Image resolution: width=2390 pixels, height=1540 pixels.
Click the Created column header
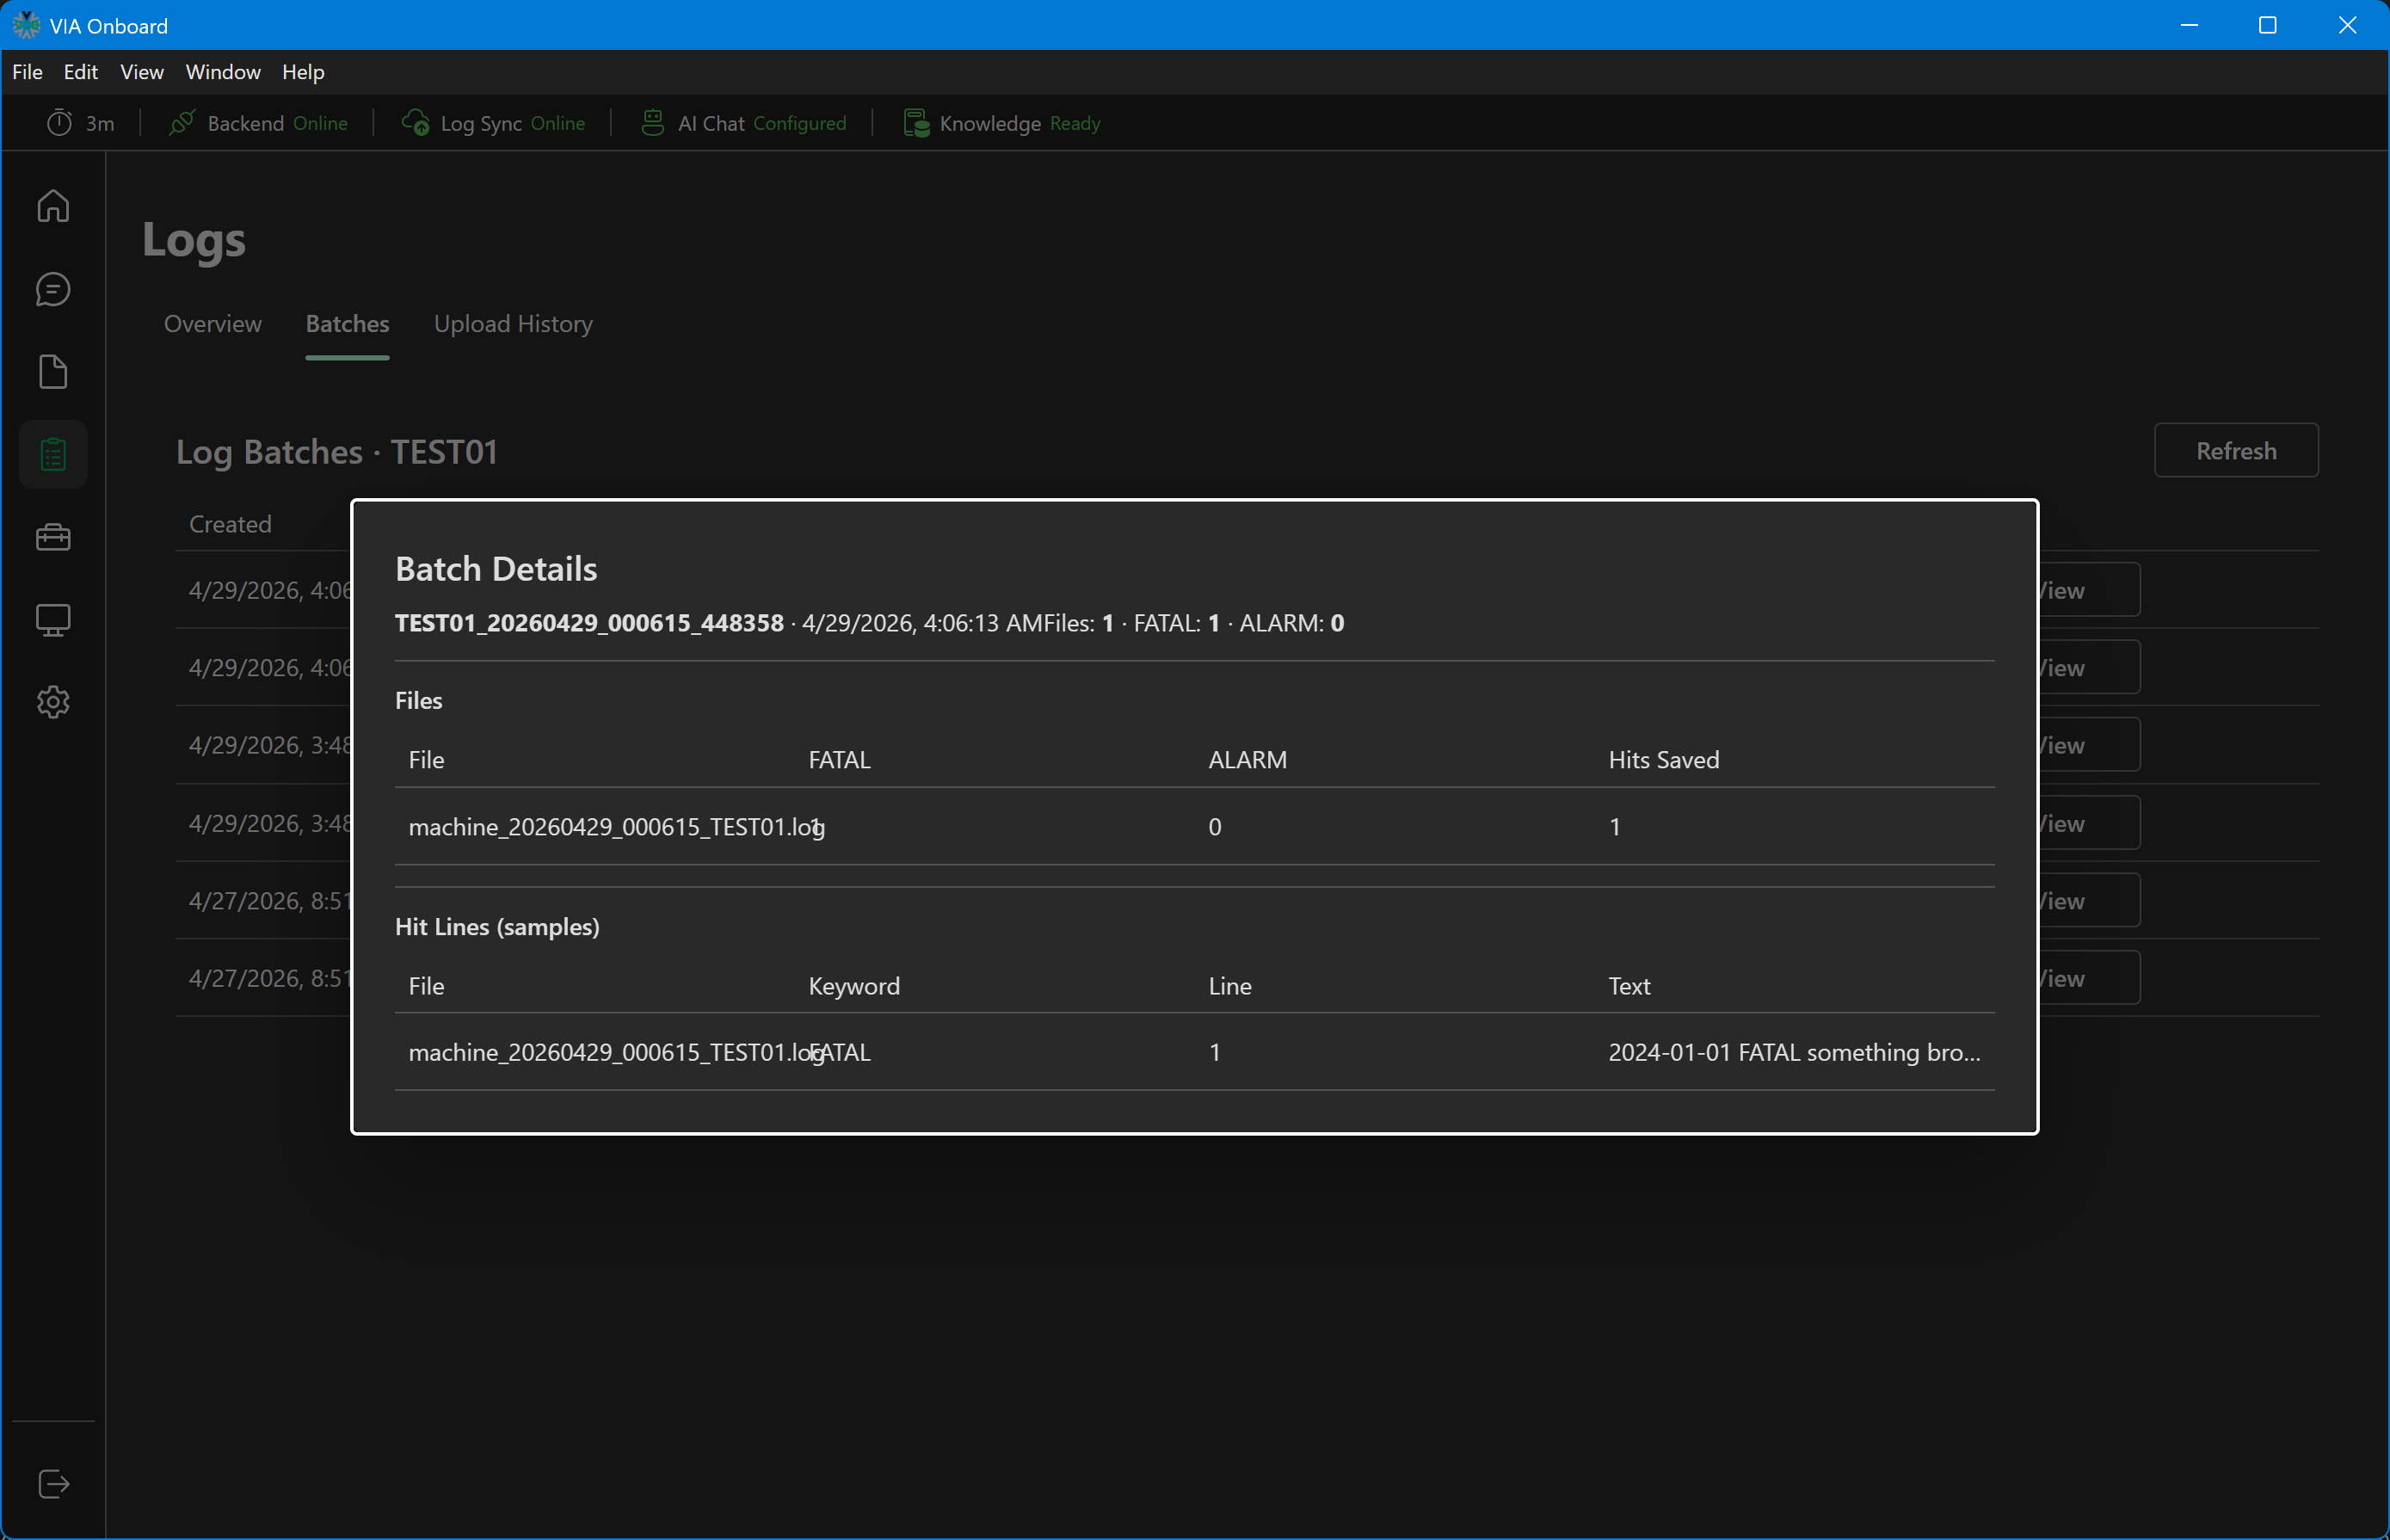tap(230, 524)
